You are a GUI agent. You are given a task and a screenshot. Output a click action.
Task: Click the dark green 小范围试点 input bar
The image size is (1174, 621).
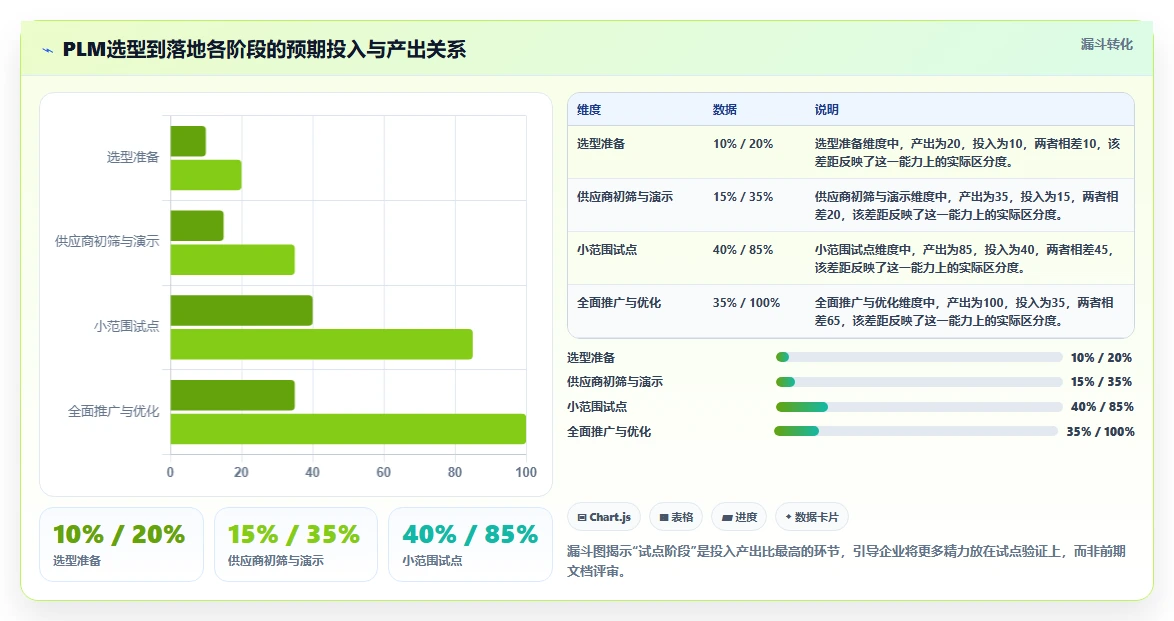click(241, 310)
